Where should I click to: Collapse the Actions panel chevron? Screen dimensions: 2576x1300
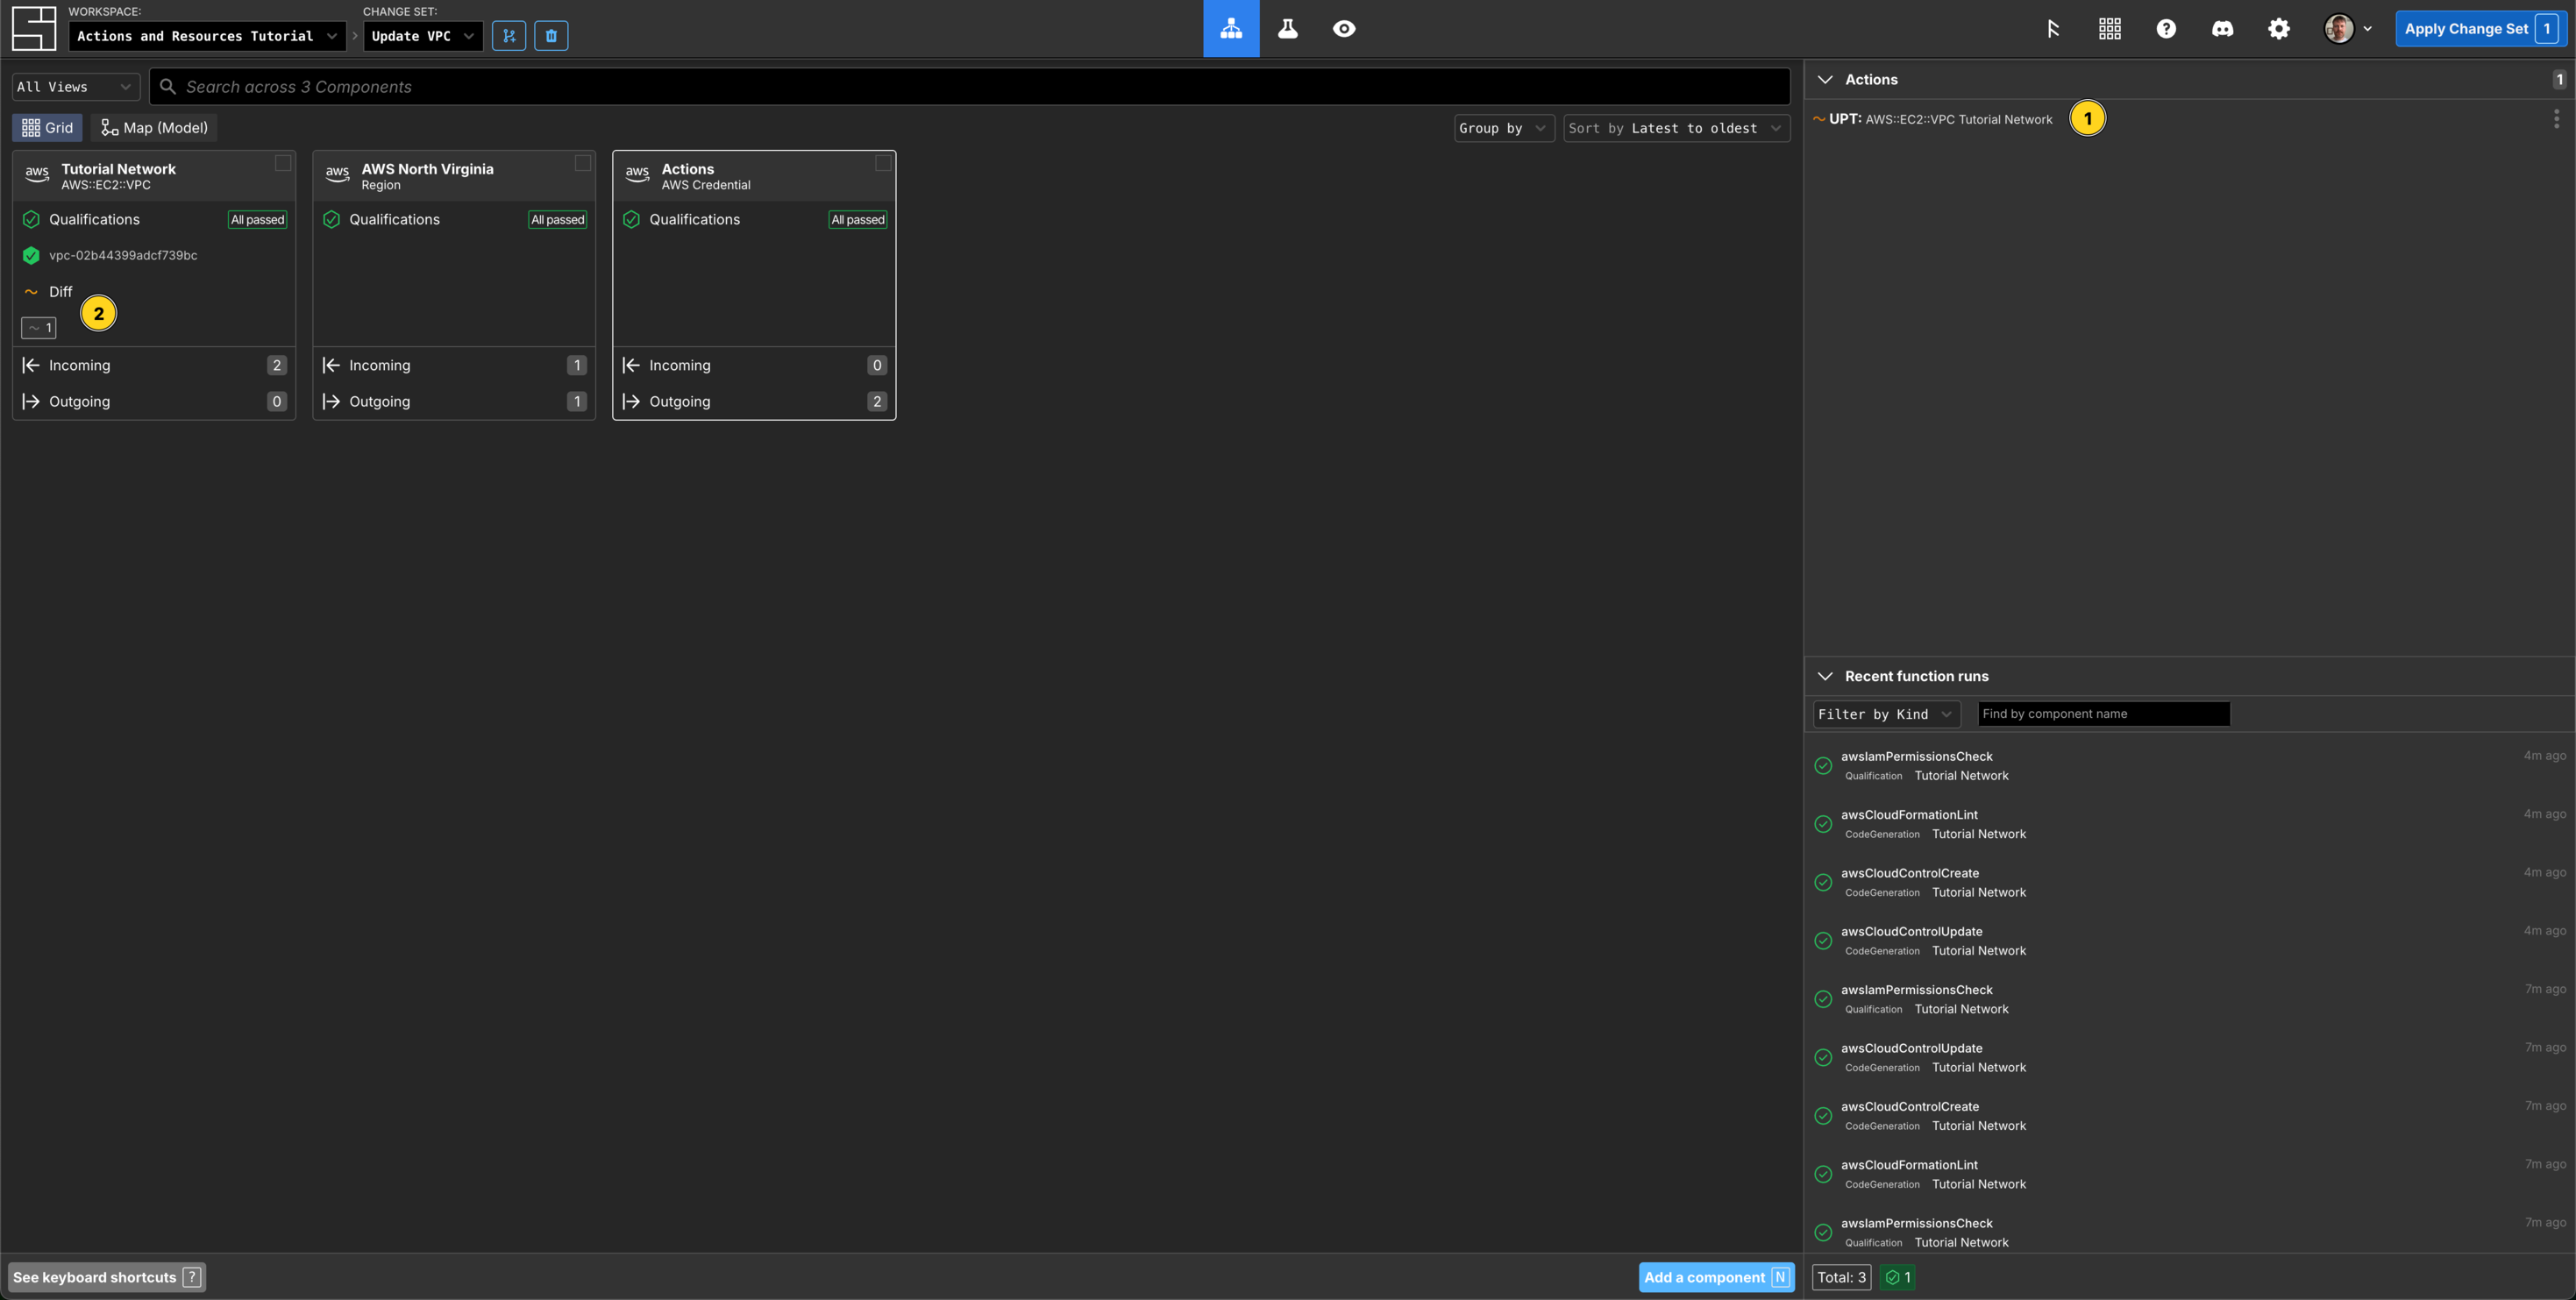[x=1825, y=79]
